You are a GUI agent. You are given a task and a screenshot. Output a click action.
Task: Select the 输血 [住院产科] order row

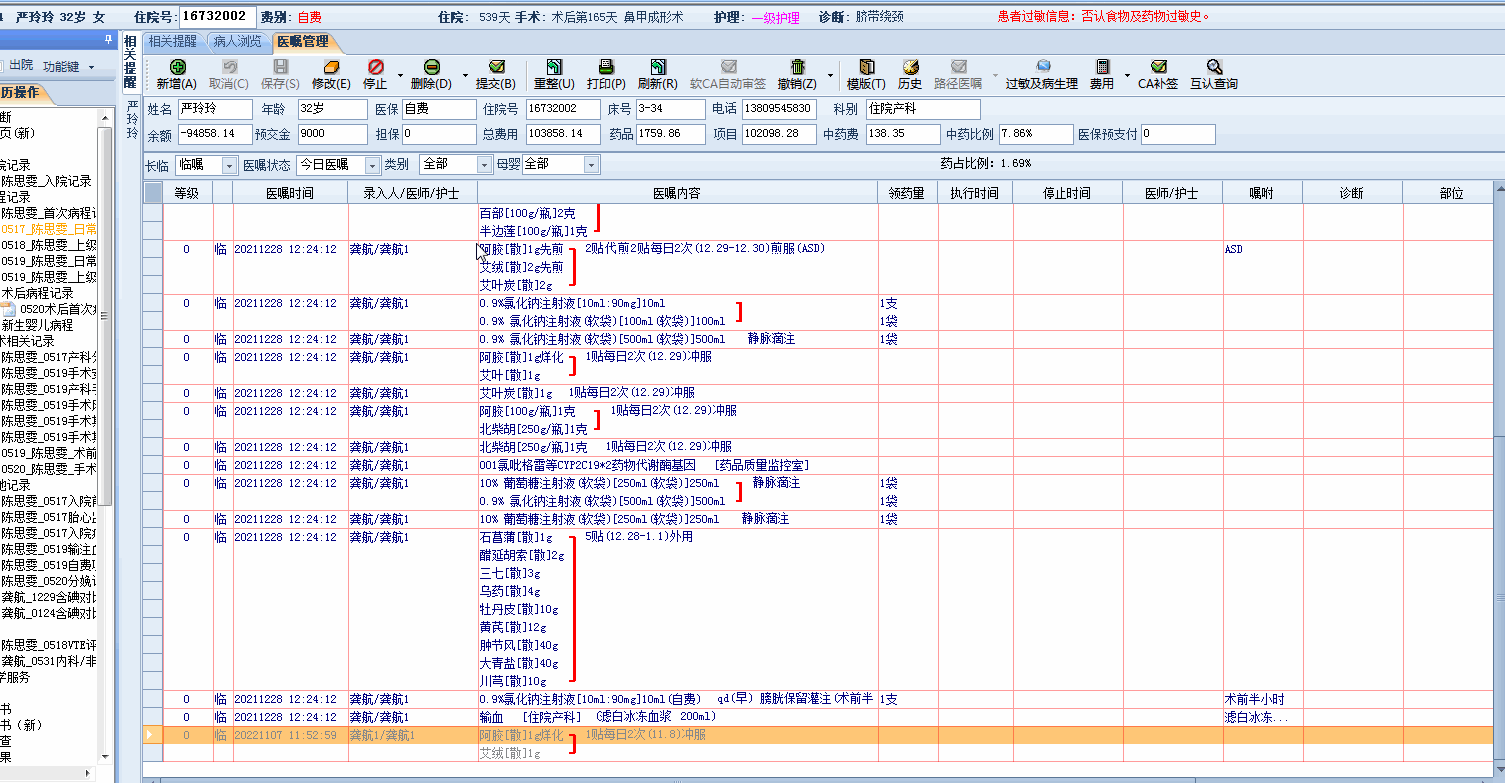[x=818, y=717]
